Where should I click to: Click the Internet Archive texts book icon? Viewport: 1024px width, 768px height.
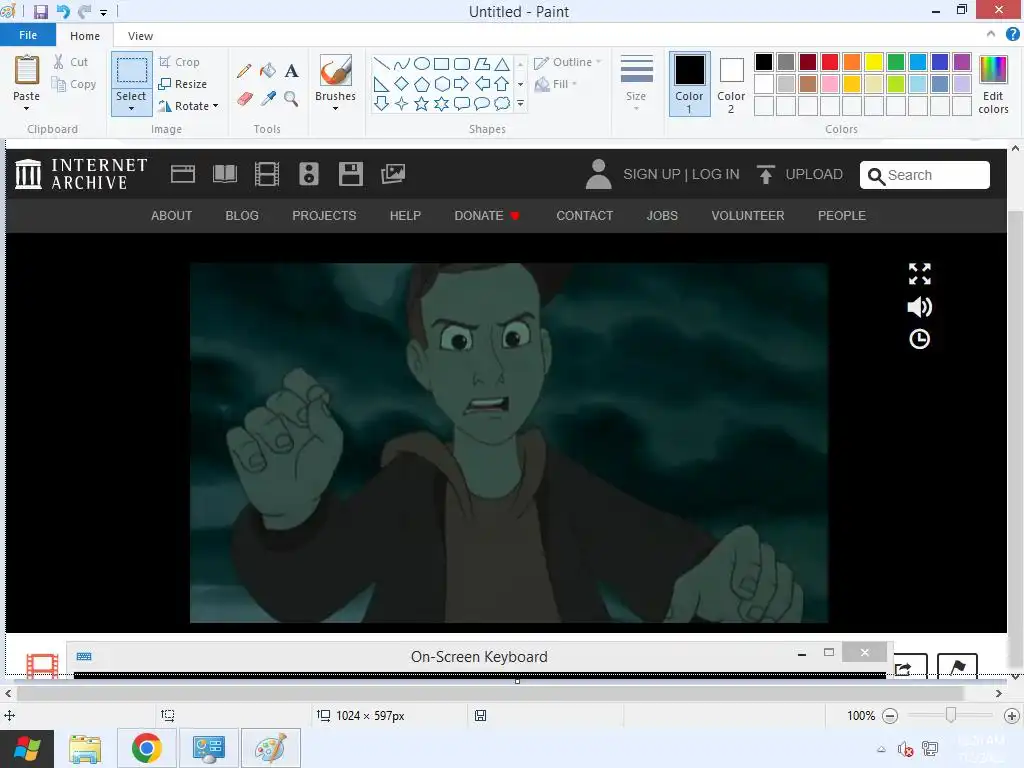click(225, 174)
